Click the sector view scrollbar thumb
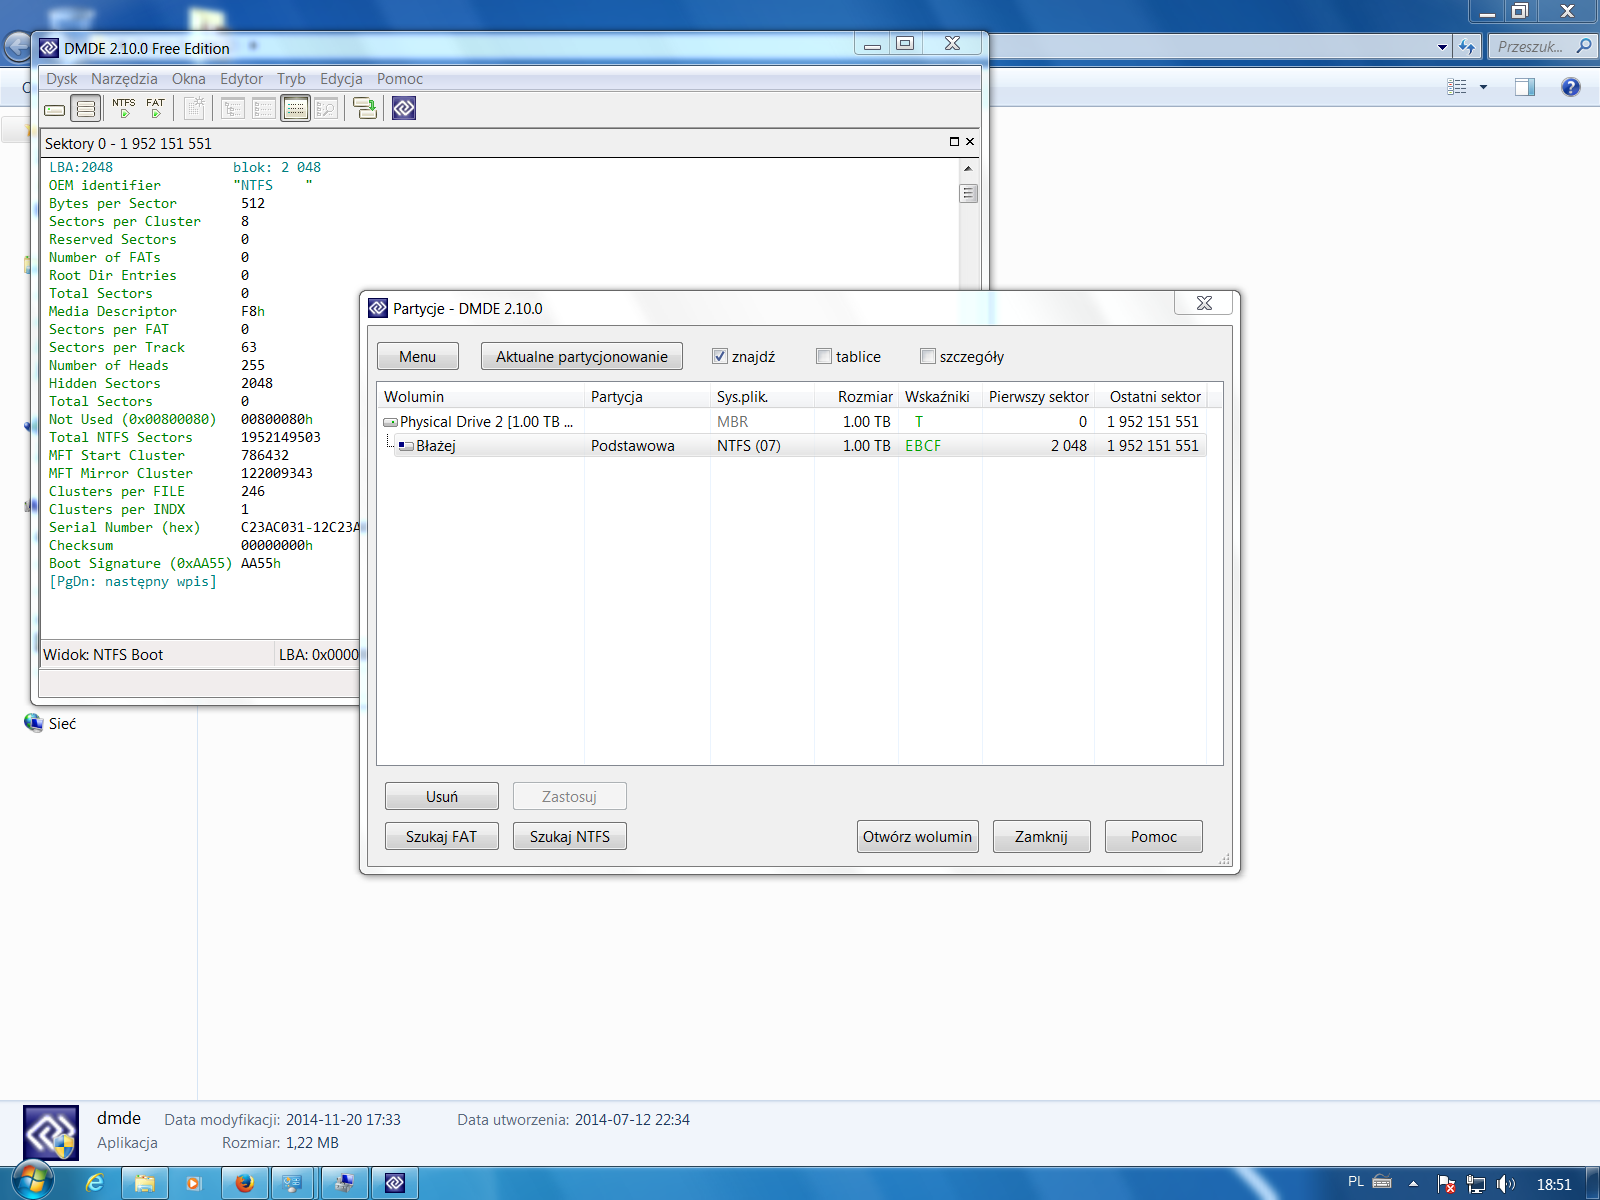The height and width of the screenshot is (1200, 1600). (x=968, y=193)
